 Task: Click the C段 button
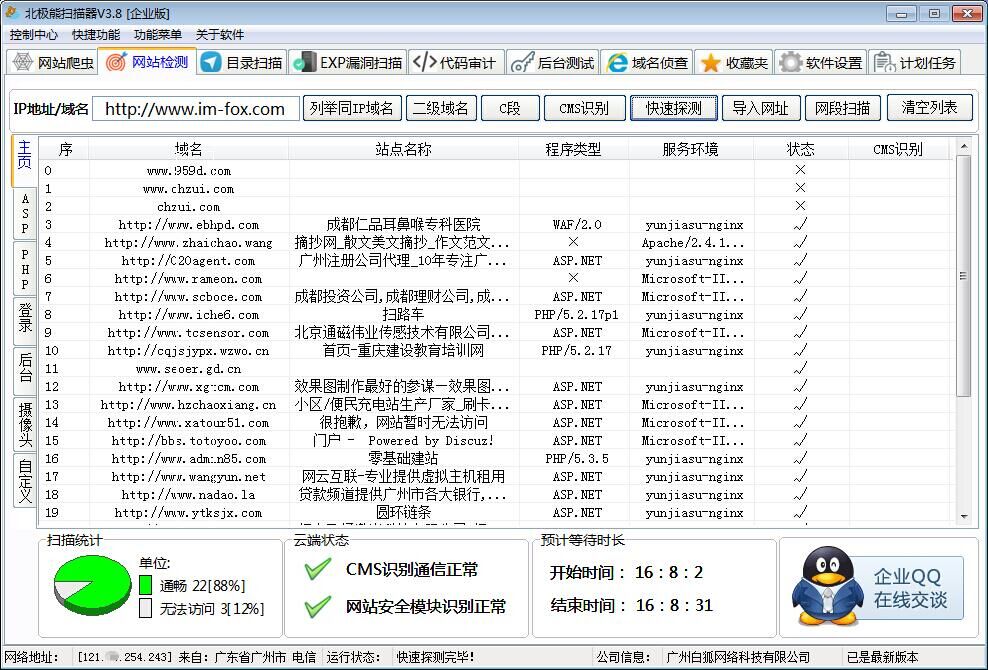click(510, 108)
